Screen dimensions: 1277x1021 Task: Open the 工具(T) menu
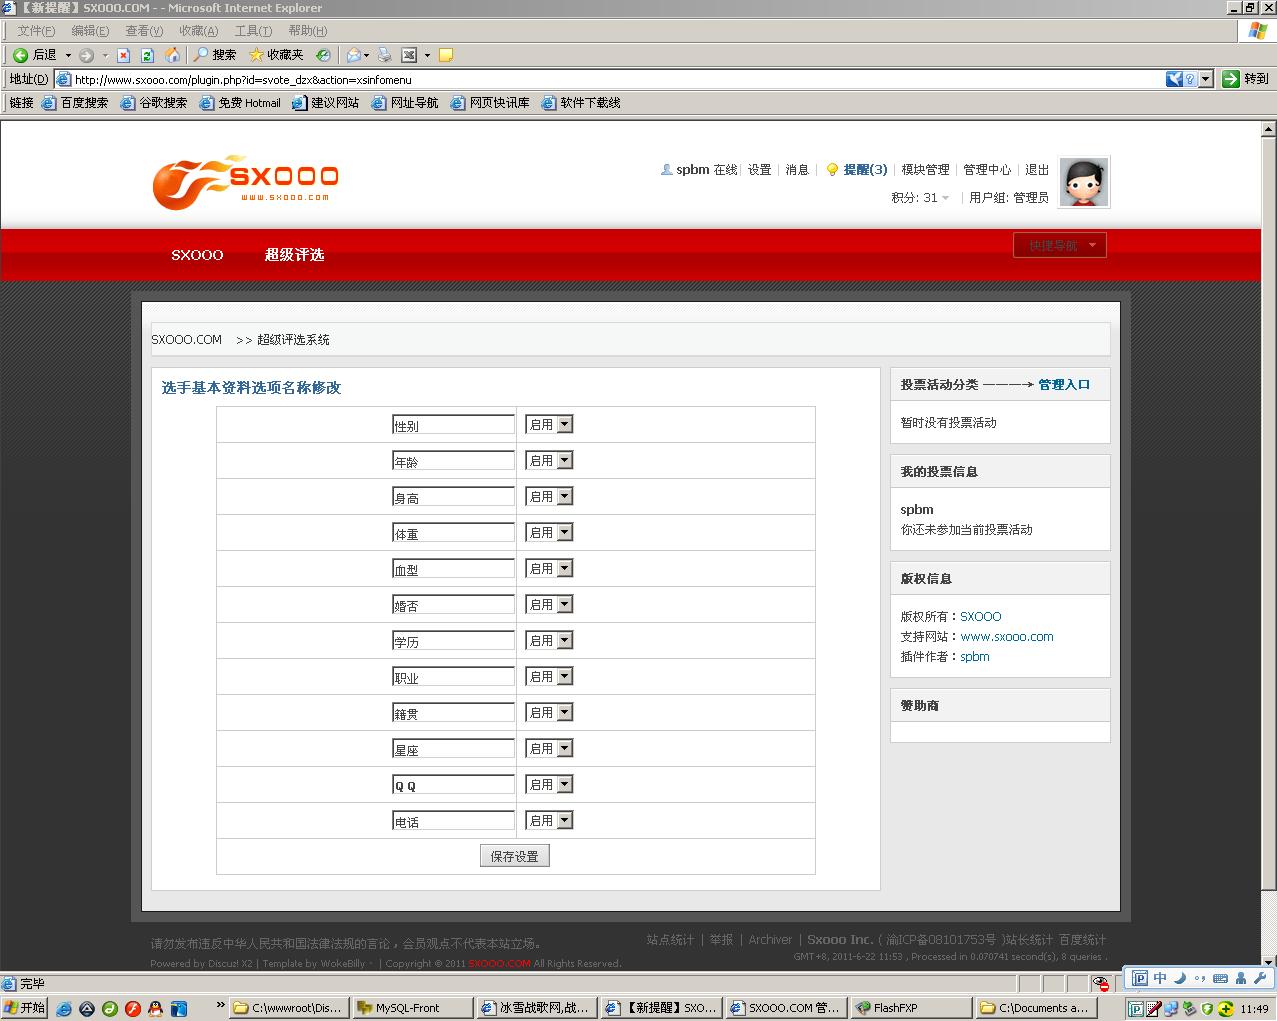tap(251, 30)
